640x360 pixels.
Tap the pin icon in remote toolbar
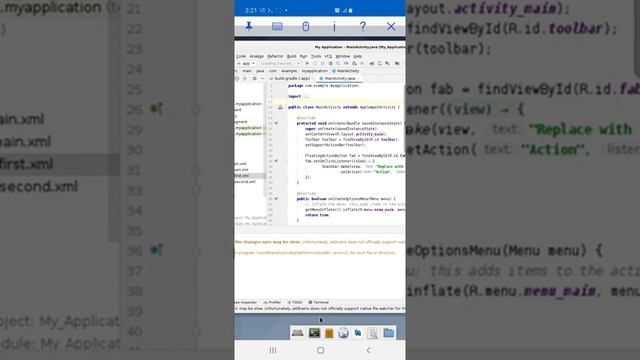(249, 27)
